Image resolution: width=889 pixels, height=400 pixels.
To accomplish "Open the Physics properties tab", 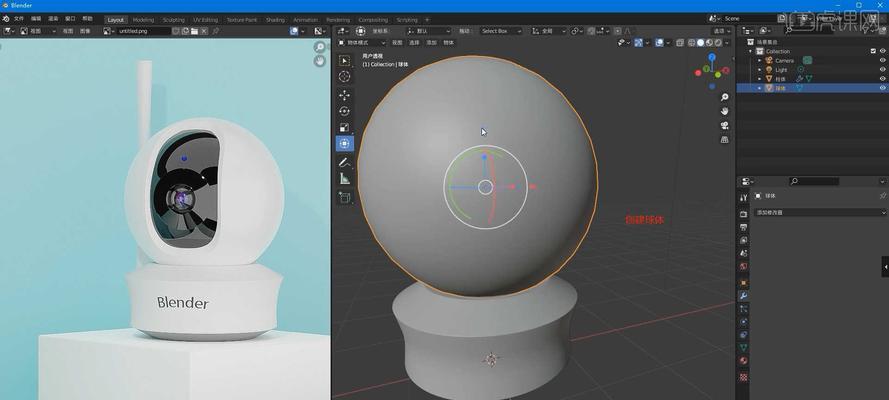I will tap(744, 321).
